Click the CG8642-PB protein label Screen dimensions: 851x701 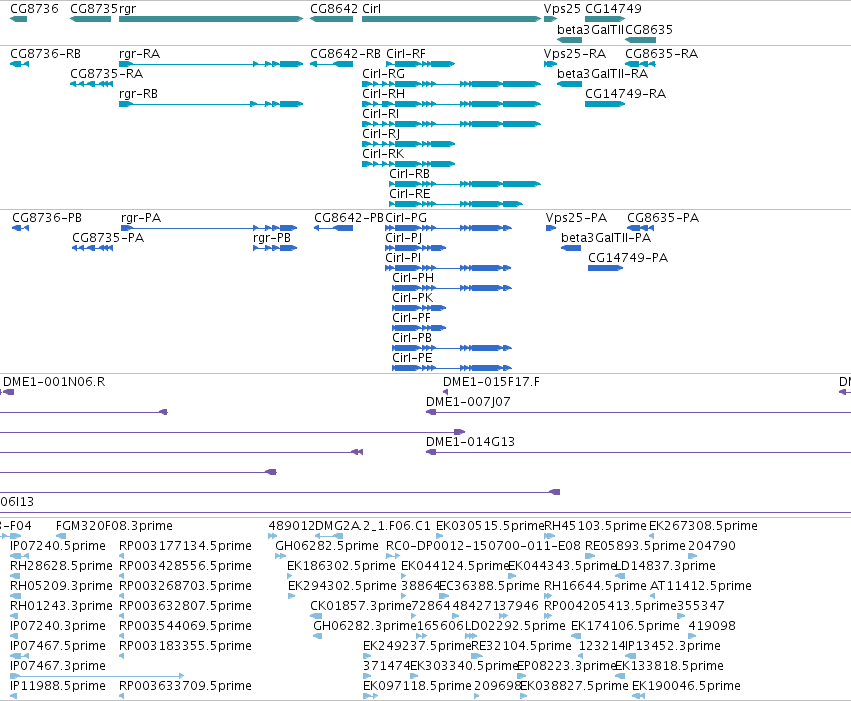point(349,218)
